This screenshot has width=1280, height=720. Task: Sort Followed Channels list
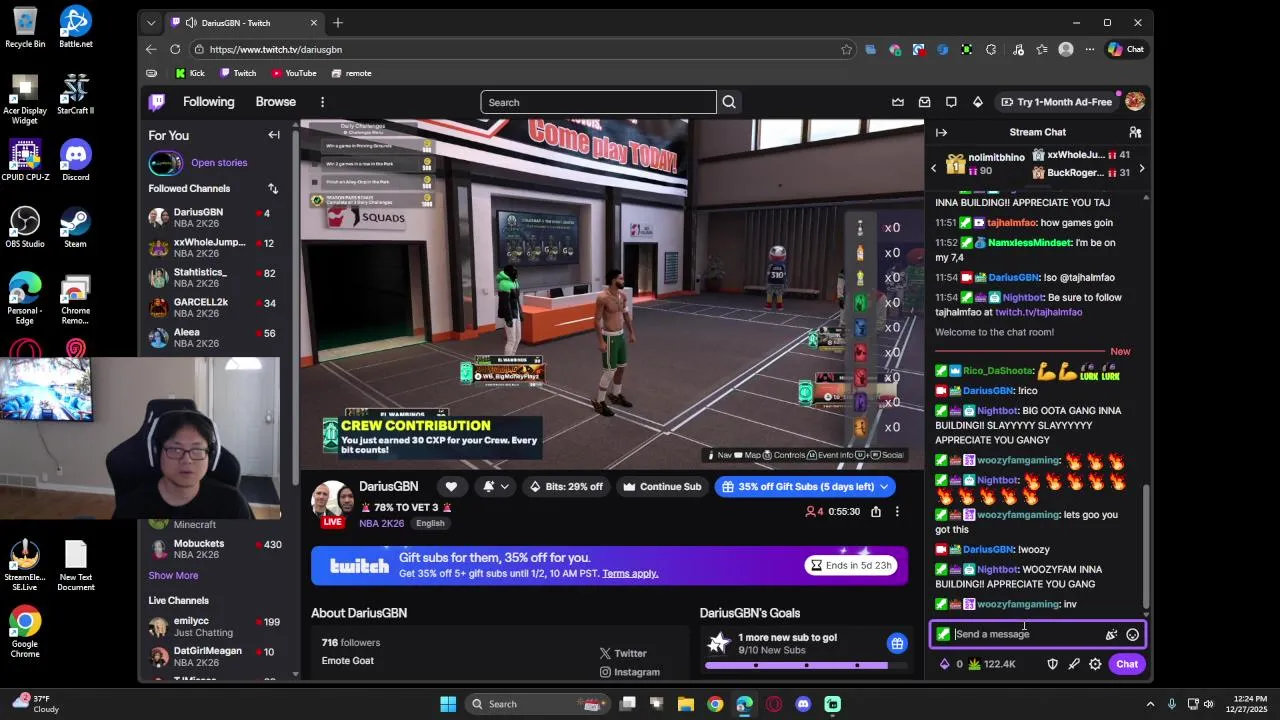click(273, 188)
